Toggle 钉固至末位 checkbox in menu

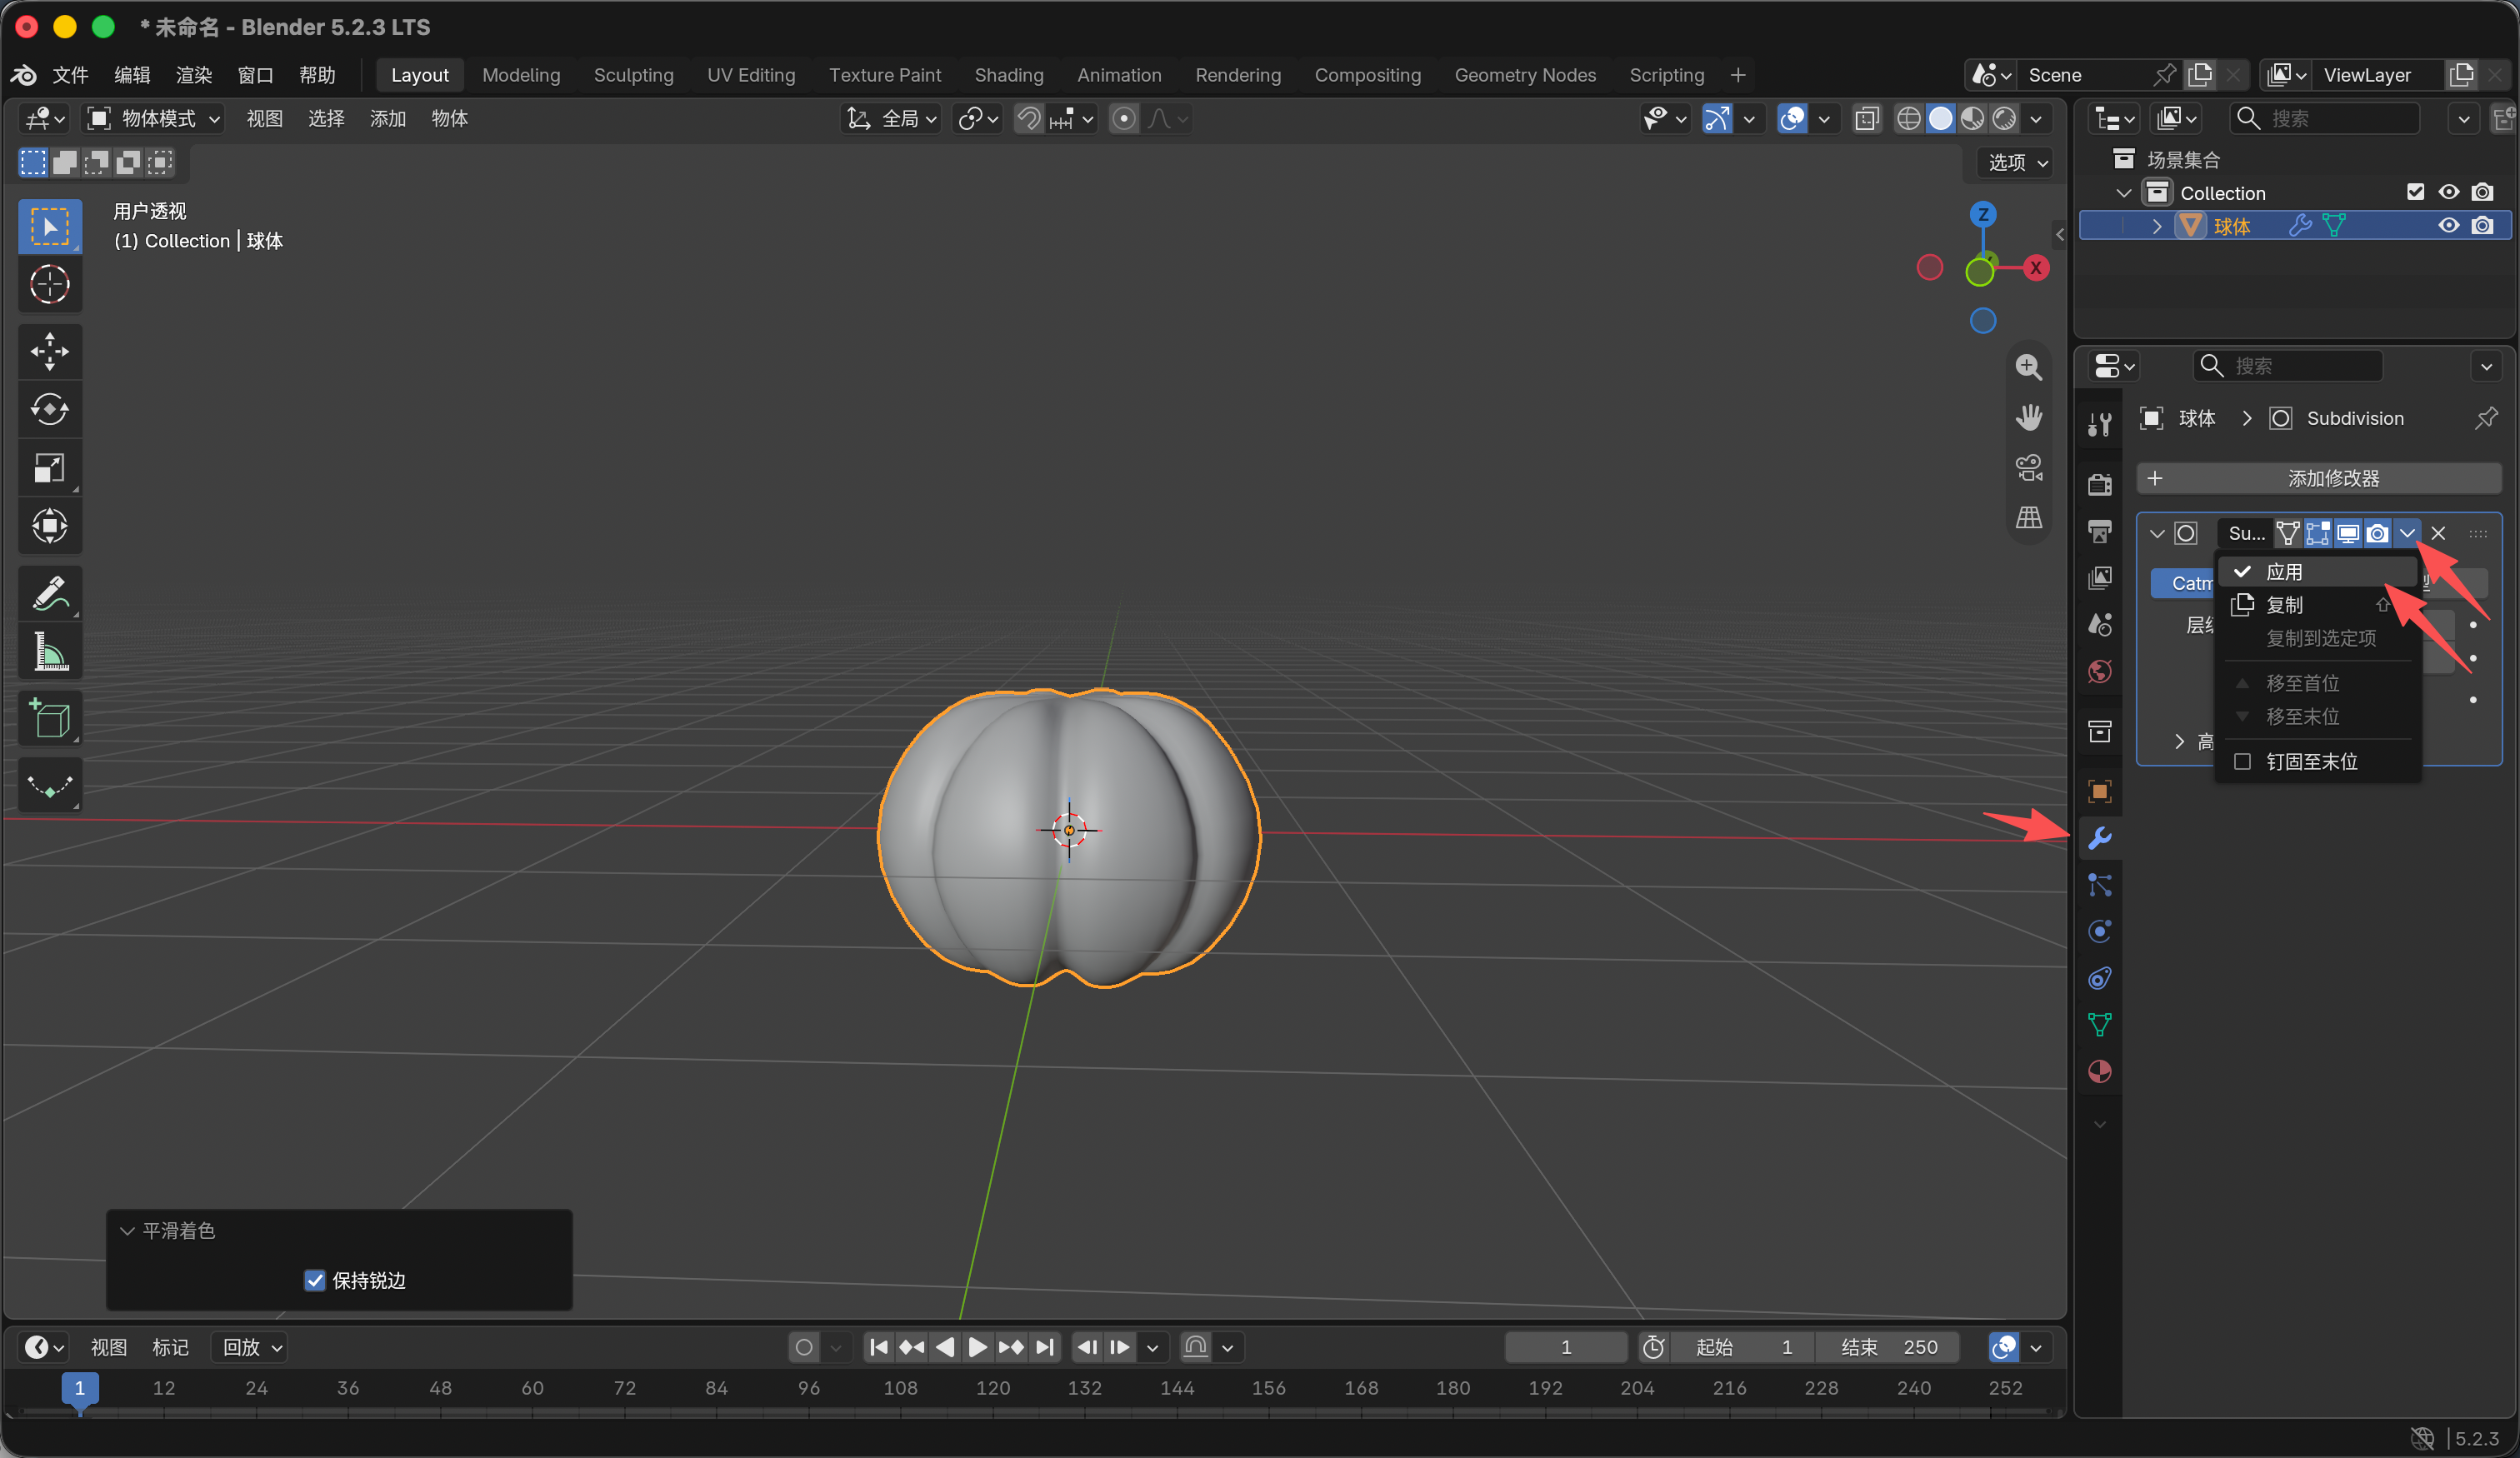pos(2242,761)
